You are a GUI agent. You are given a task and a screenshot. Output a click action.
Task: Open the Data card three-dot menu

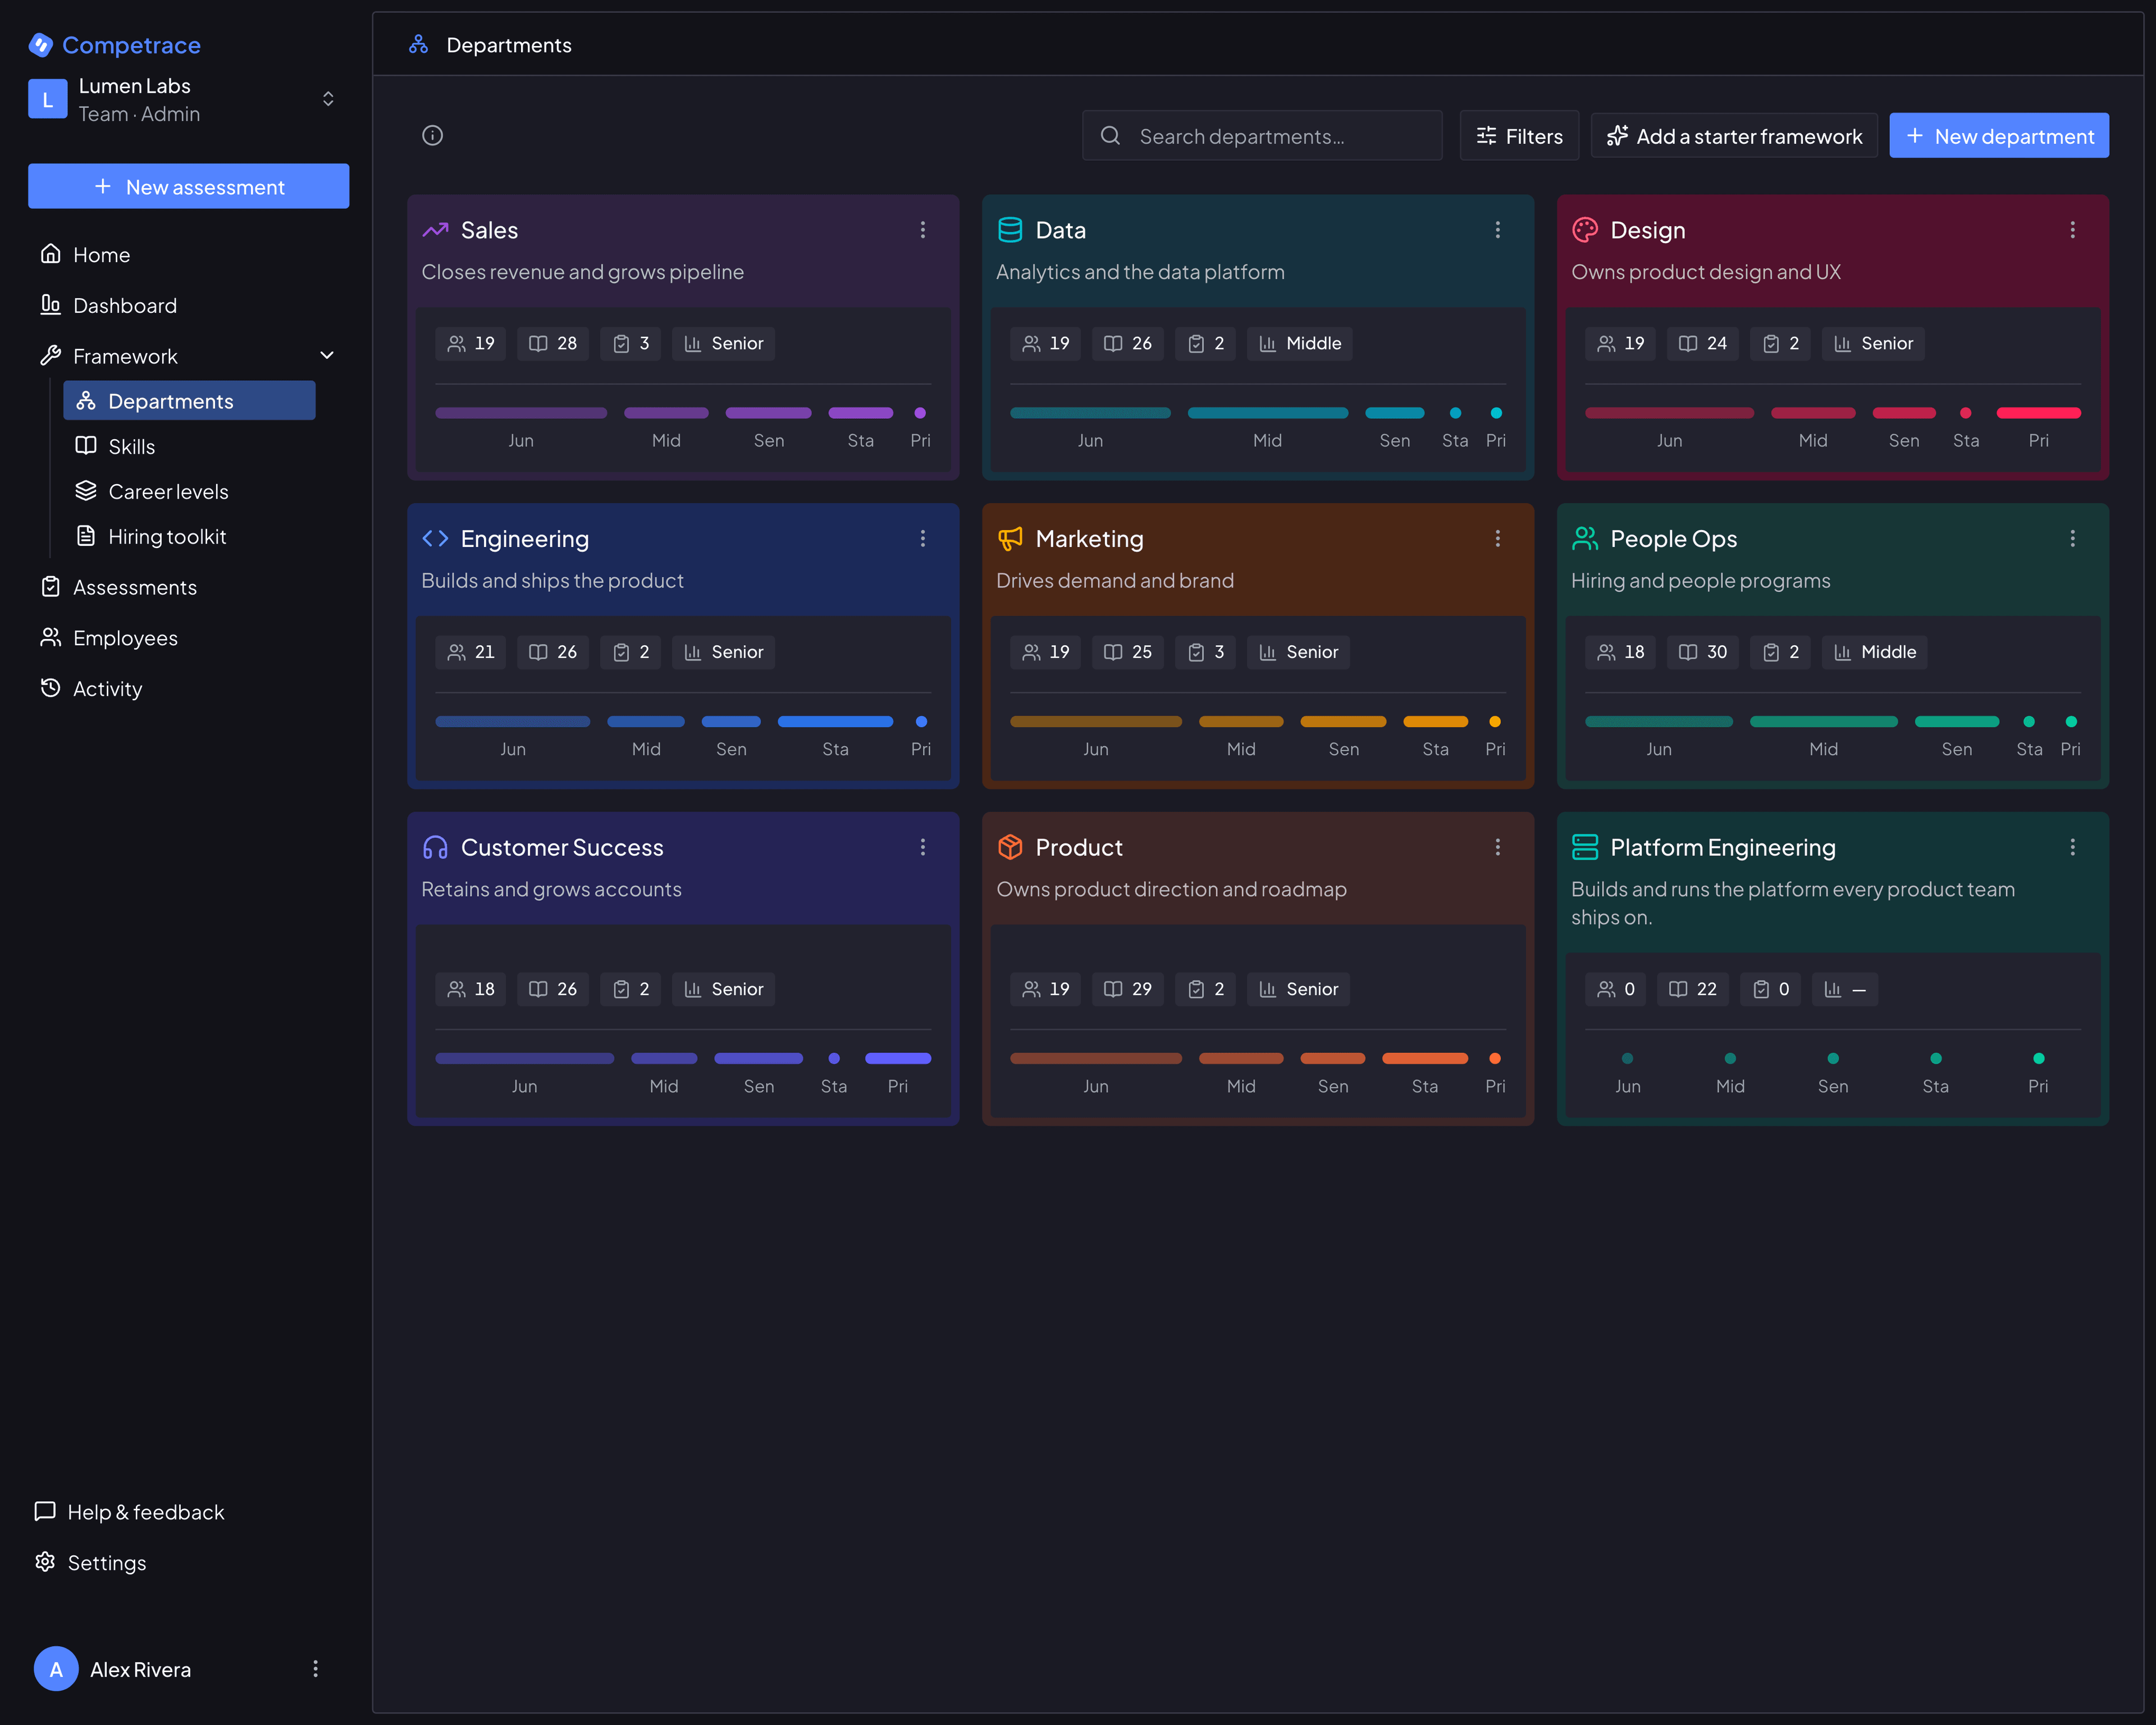[1498, 230]
